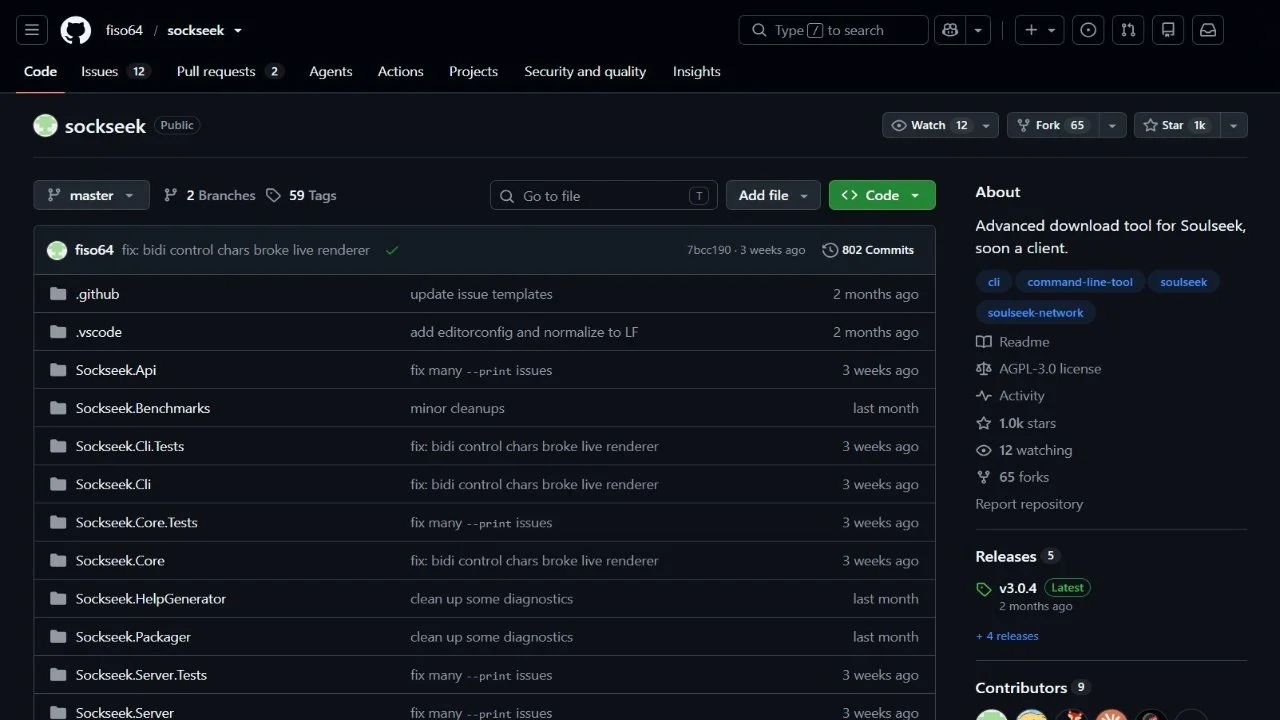Open the Readme link in About
Image resolution: width=1280 pixels, height=720 pixels.
pos(1013,341)
